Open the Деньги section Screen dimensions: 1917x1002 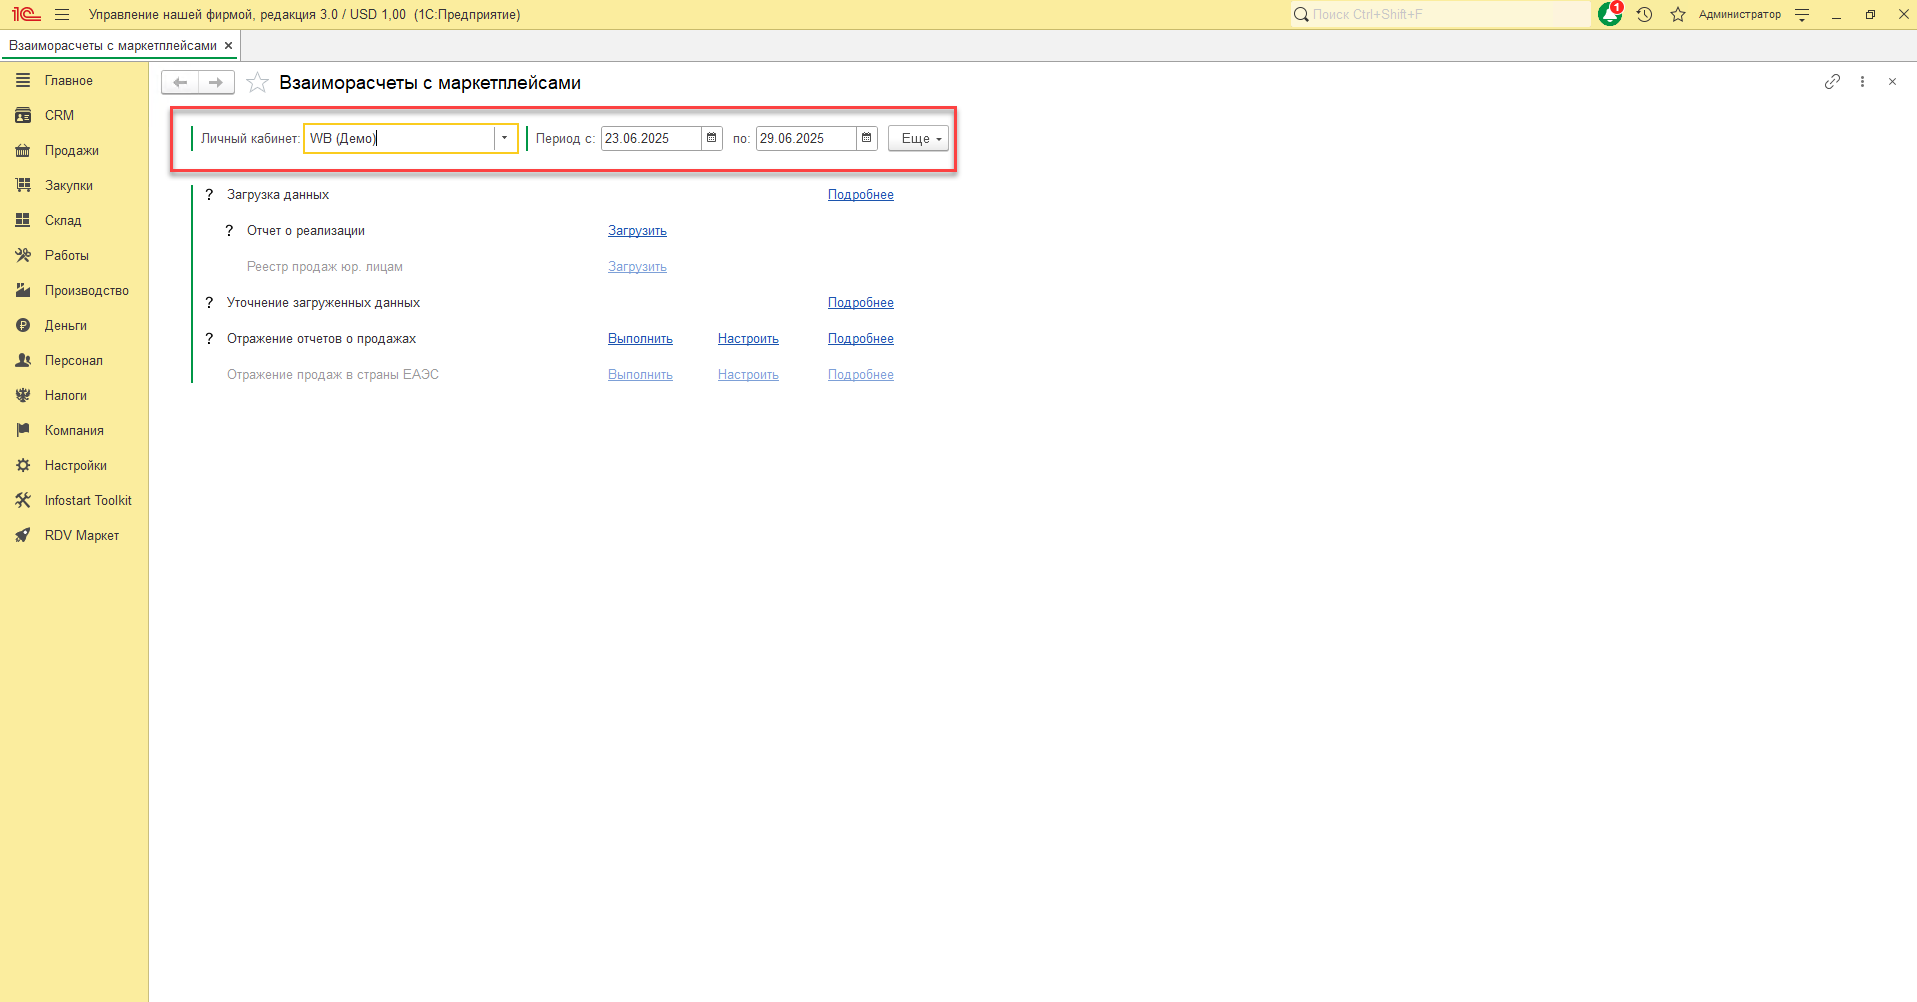click(x=74, y=326)
